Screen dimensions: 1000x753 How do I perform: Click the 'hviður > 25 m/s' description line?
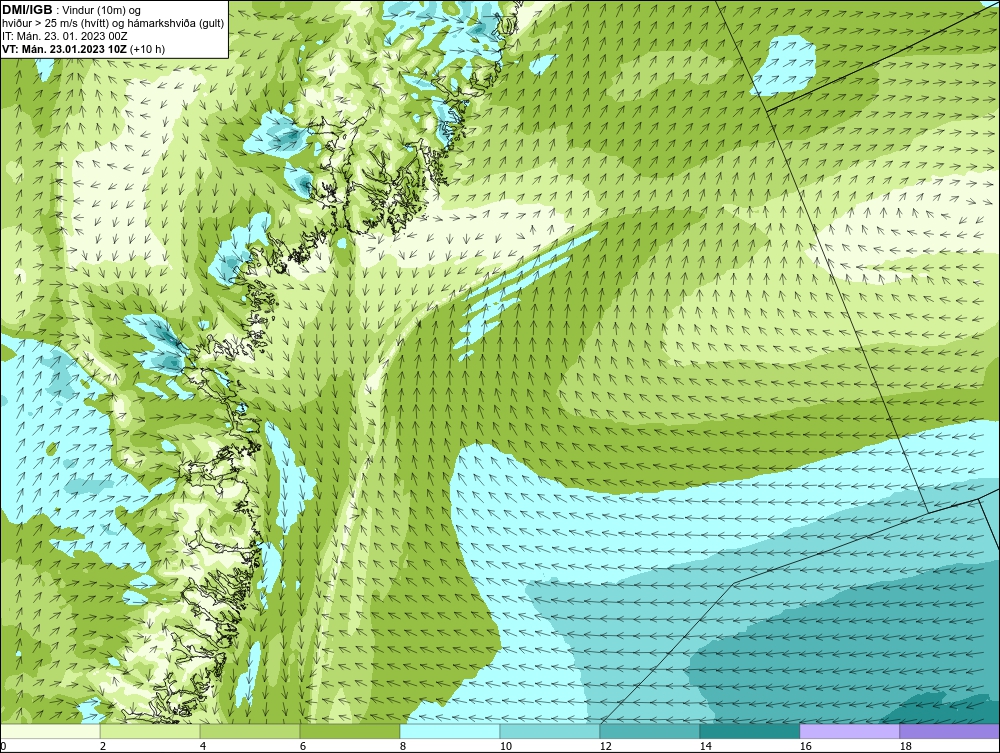point(112,23)
